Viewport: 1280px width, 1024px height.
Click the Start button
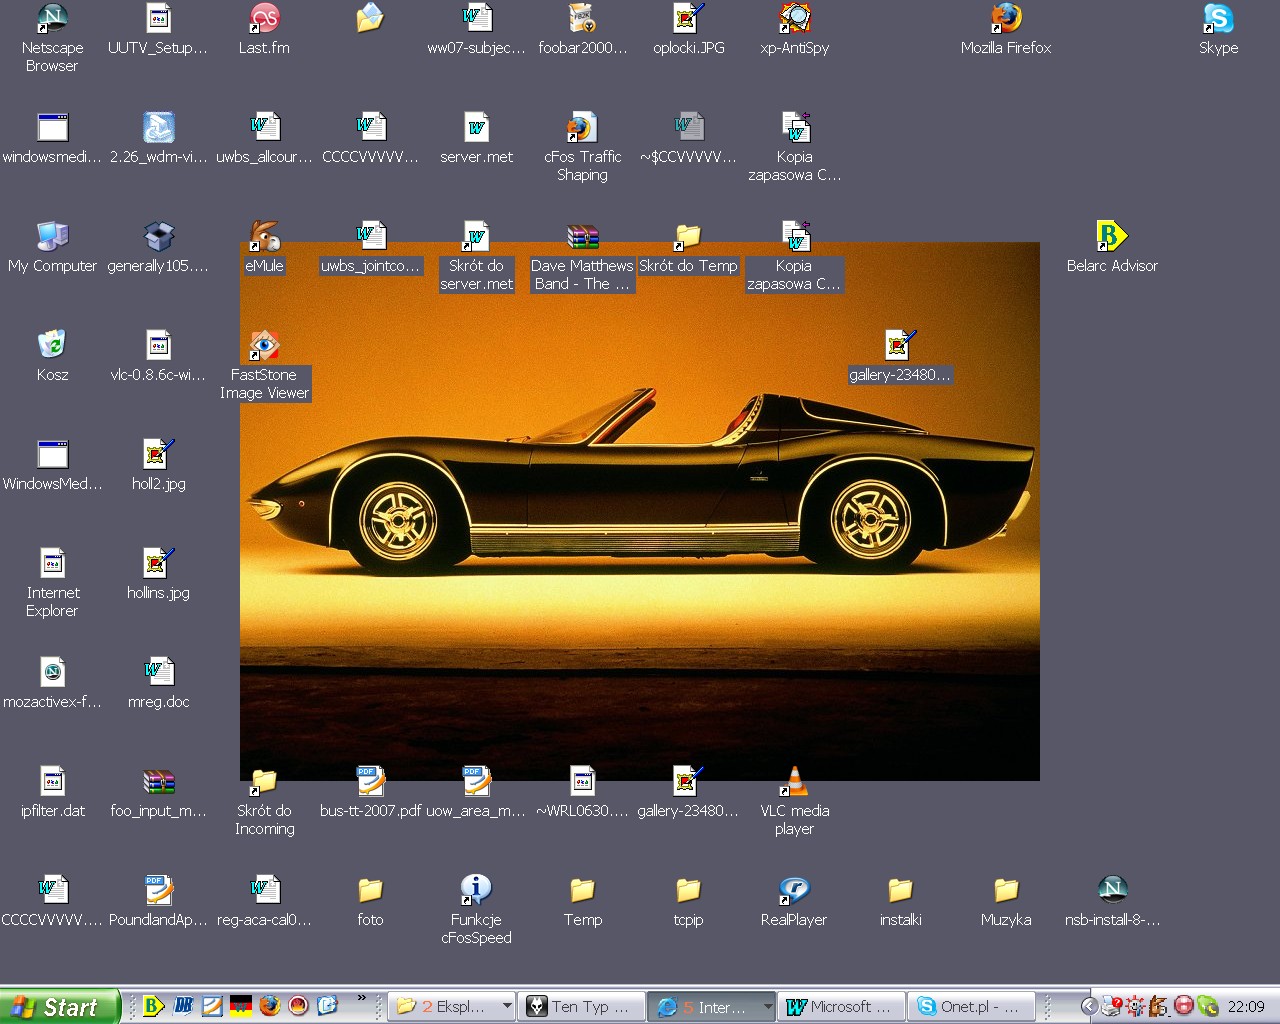[58, 1006]
